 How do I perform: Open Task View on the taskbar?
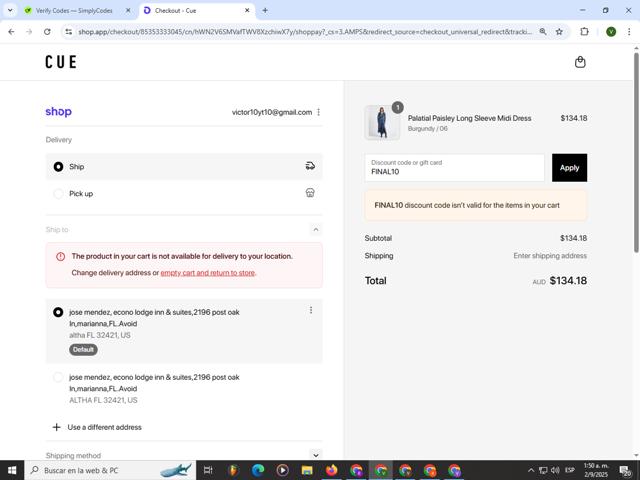click(208, 470)
